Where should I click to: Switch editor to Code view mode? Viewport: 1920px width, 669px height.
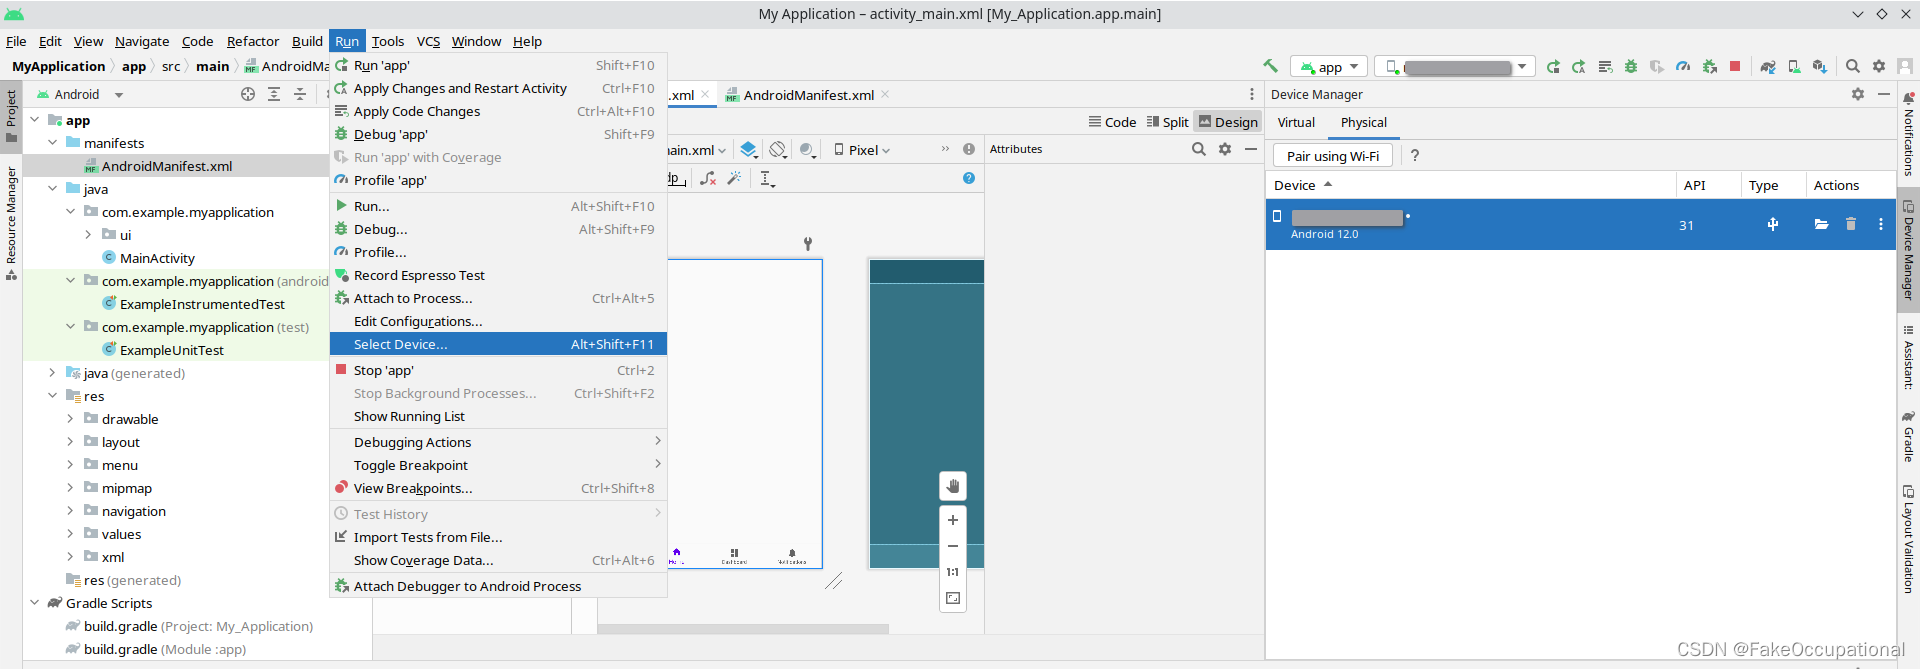point(1112,122)
